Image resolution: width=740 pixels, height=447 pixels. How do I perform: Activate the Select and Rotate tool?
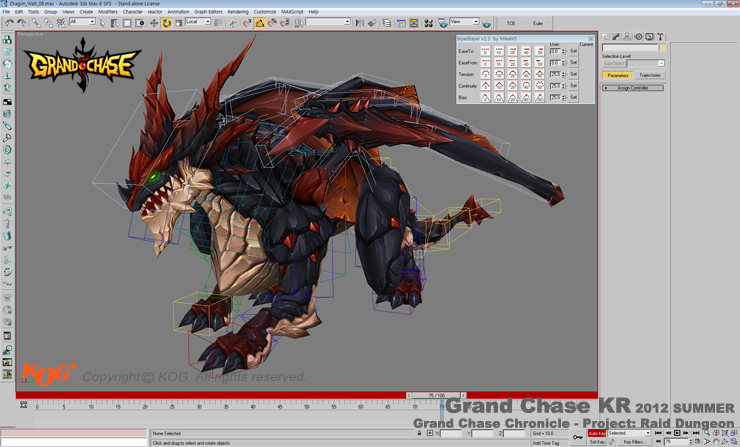tap(166, 22)
